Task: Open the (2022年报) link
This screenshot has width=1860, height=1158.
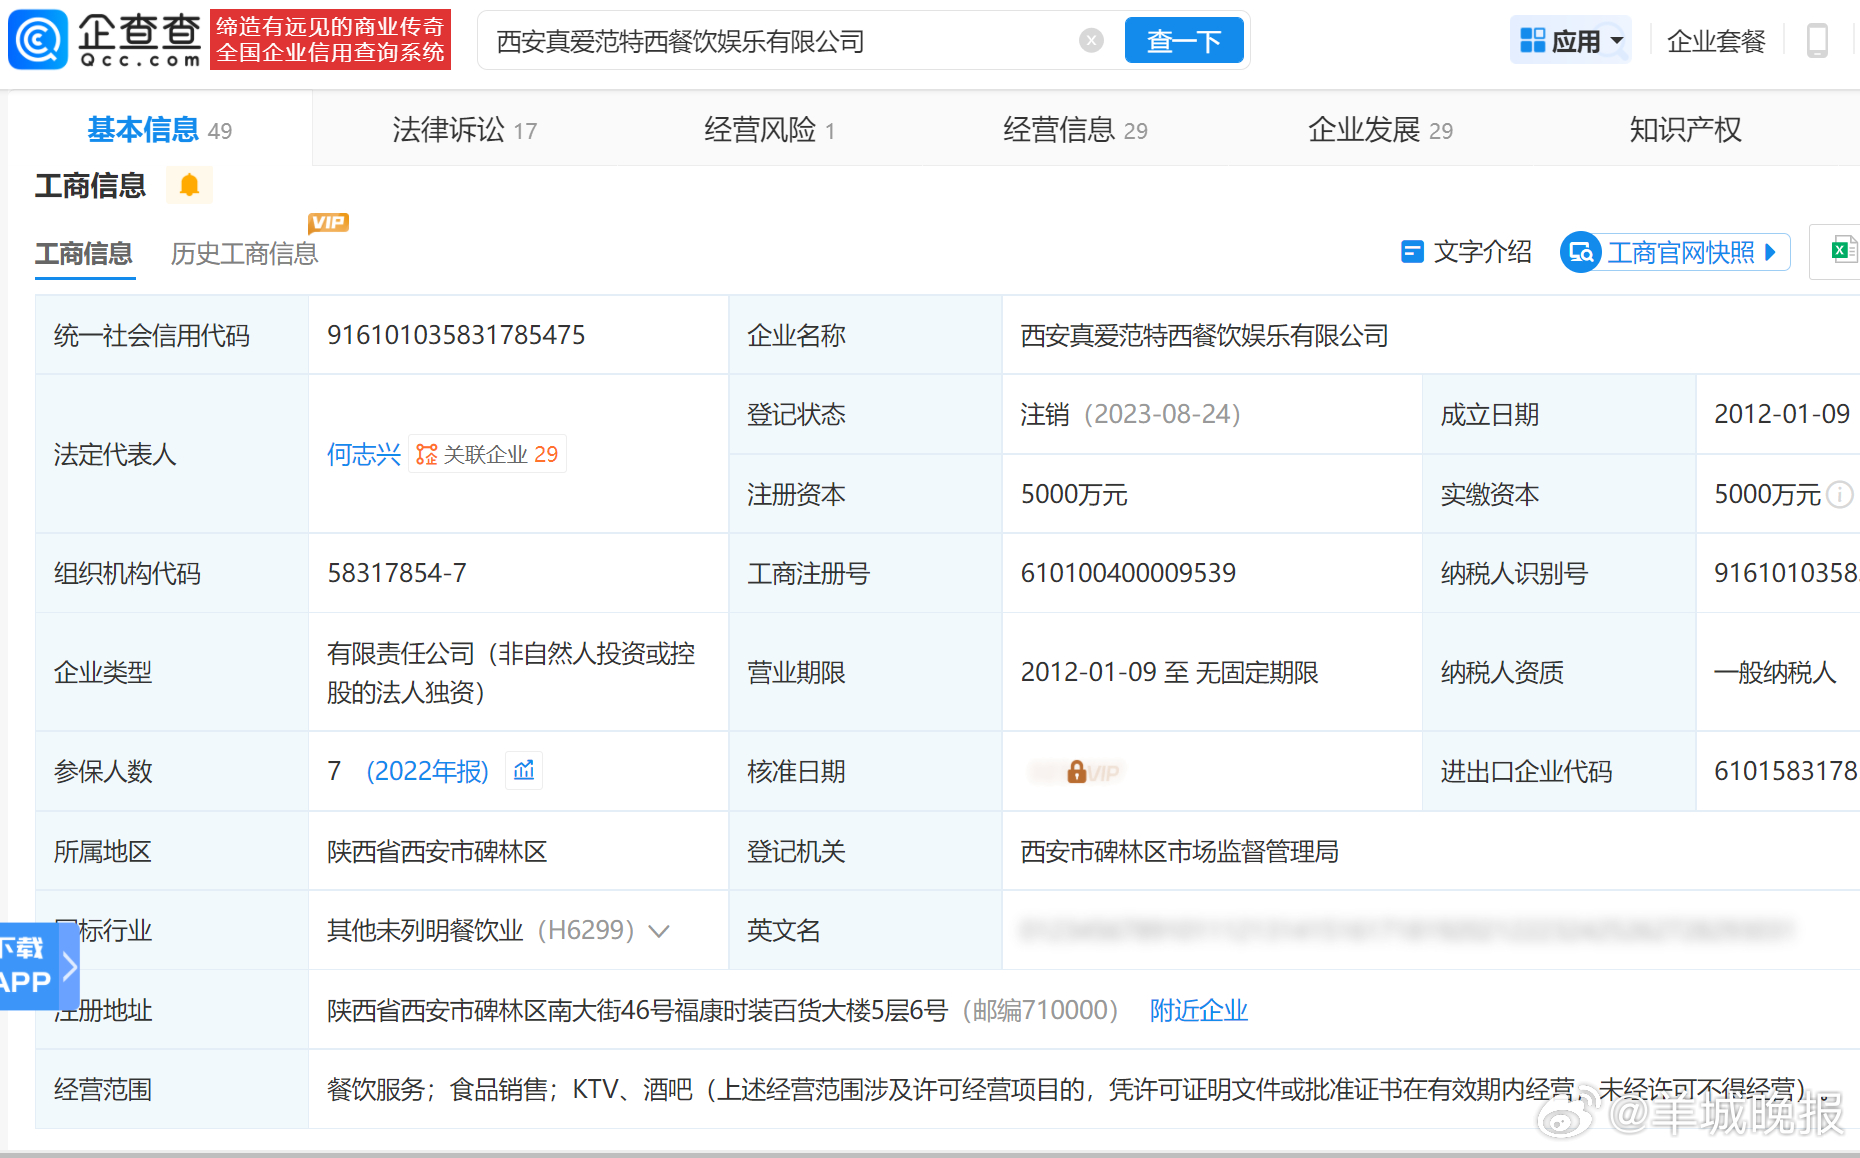Action: pyautogui.click(x=428, y=771)
